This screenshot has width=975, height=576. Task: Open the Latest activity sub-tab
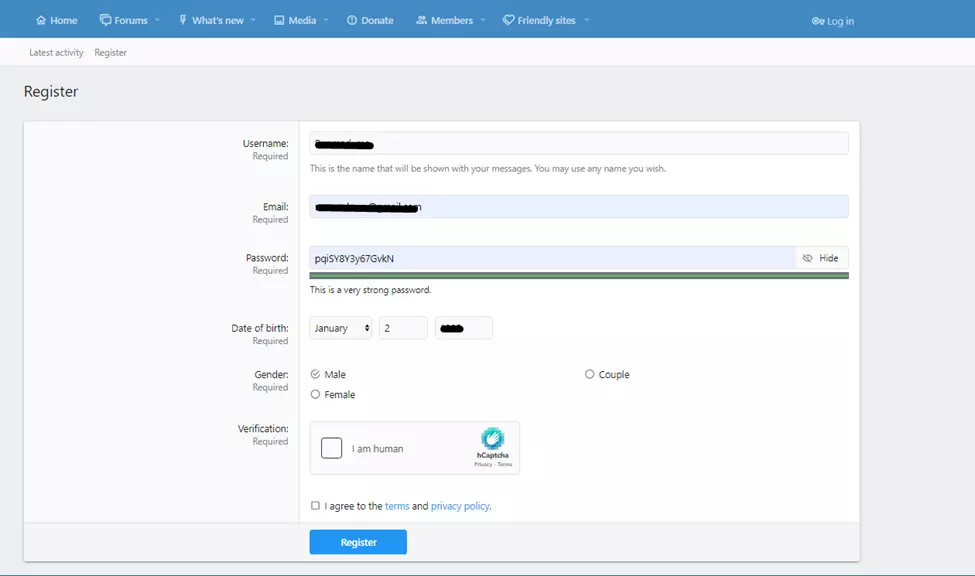pos(56,53)
